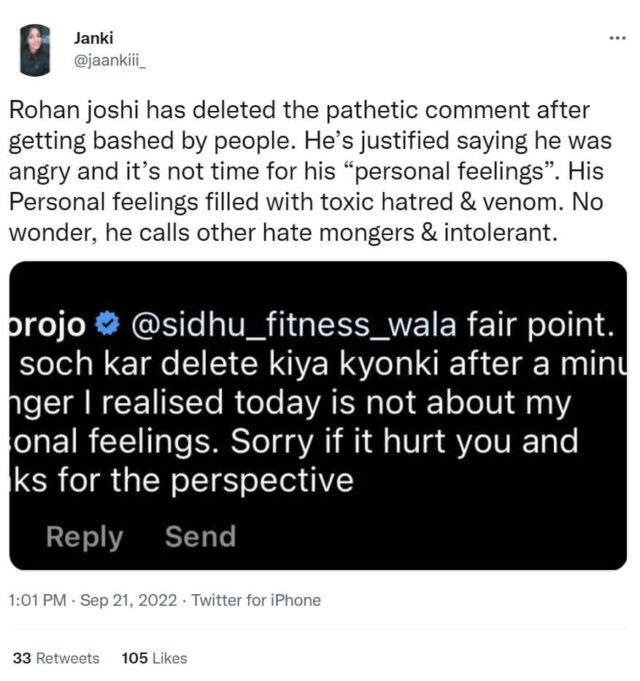Open Janki's profile picture
640x681 pixels.
(35, 50)
